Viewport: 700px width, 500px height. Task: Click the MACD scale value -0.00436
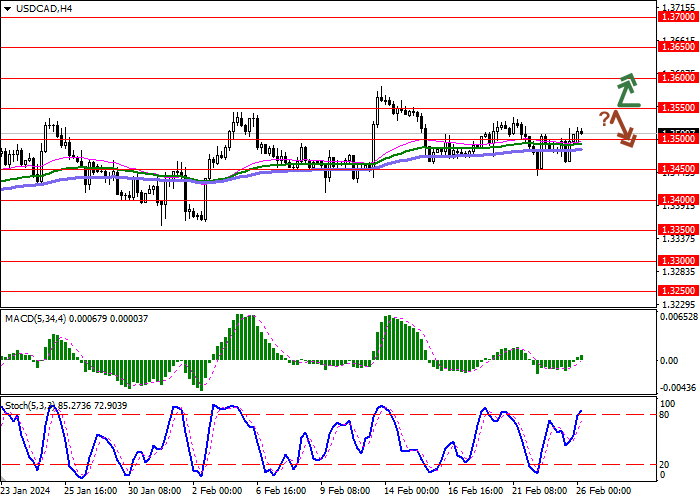(x=679, y=388)
